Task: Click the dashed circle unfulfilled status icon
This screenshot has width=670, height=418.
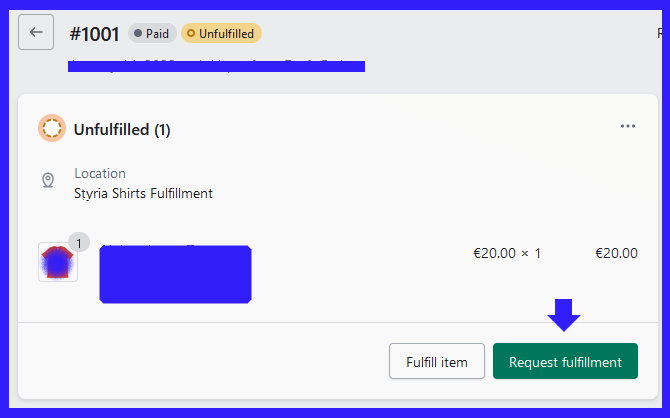Action: (x=52, y=128)
